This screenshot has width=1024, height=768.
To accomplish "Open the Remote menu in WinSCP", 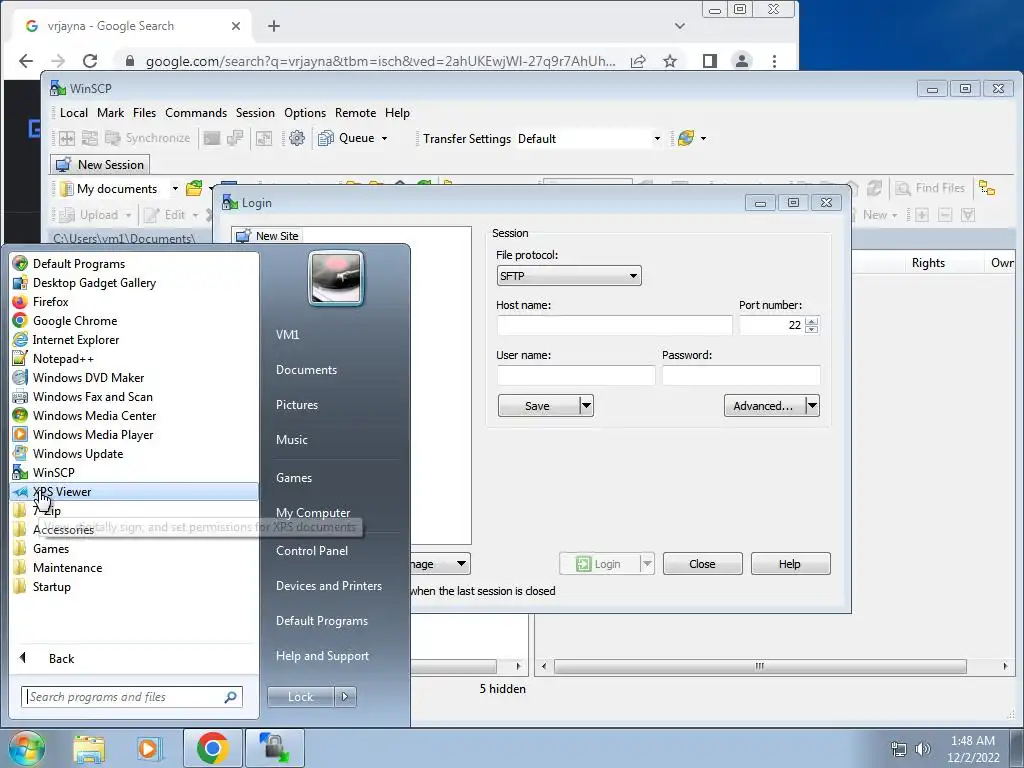I will 355,113.
